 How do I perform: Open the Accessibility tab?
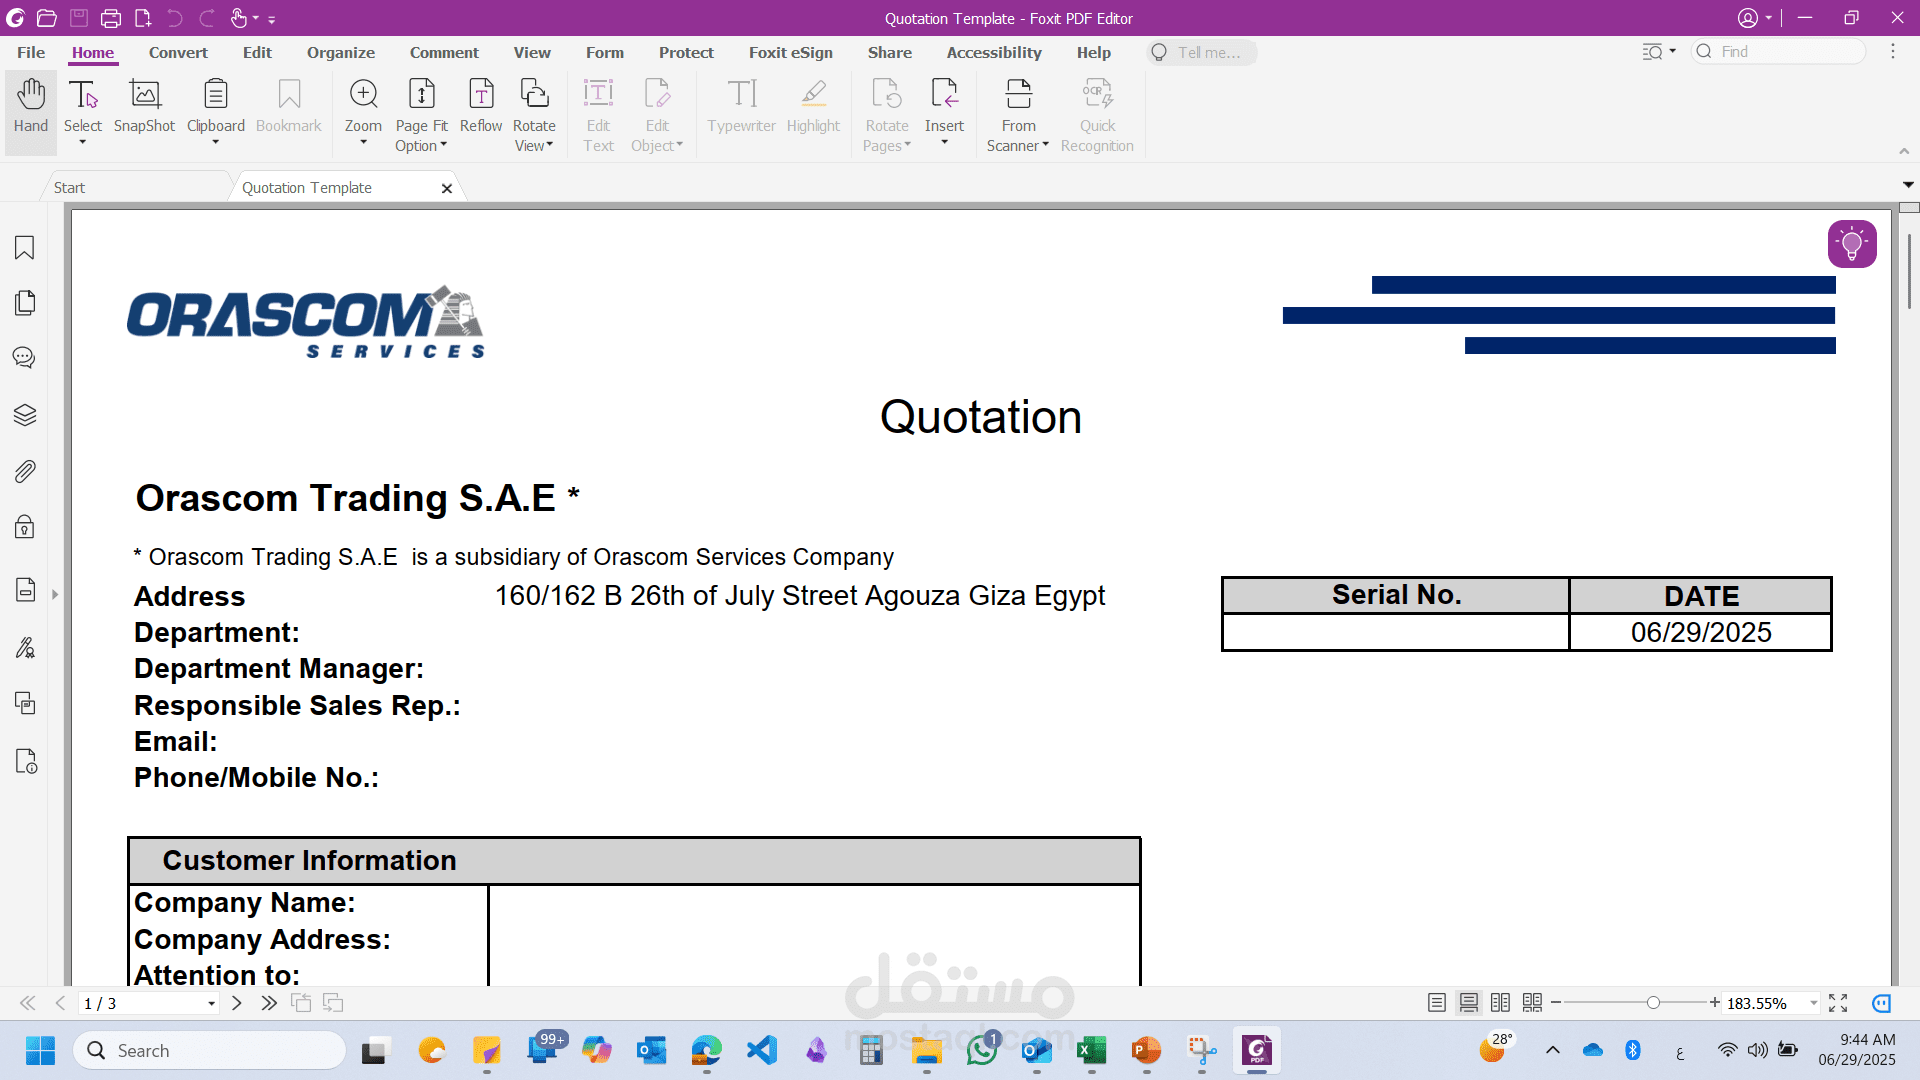[x=994, y=52]
